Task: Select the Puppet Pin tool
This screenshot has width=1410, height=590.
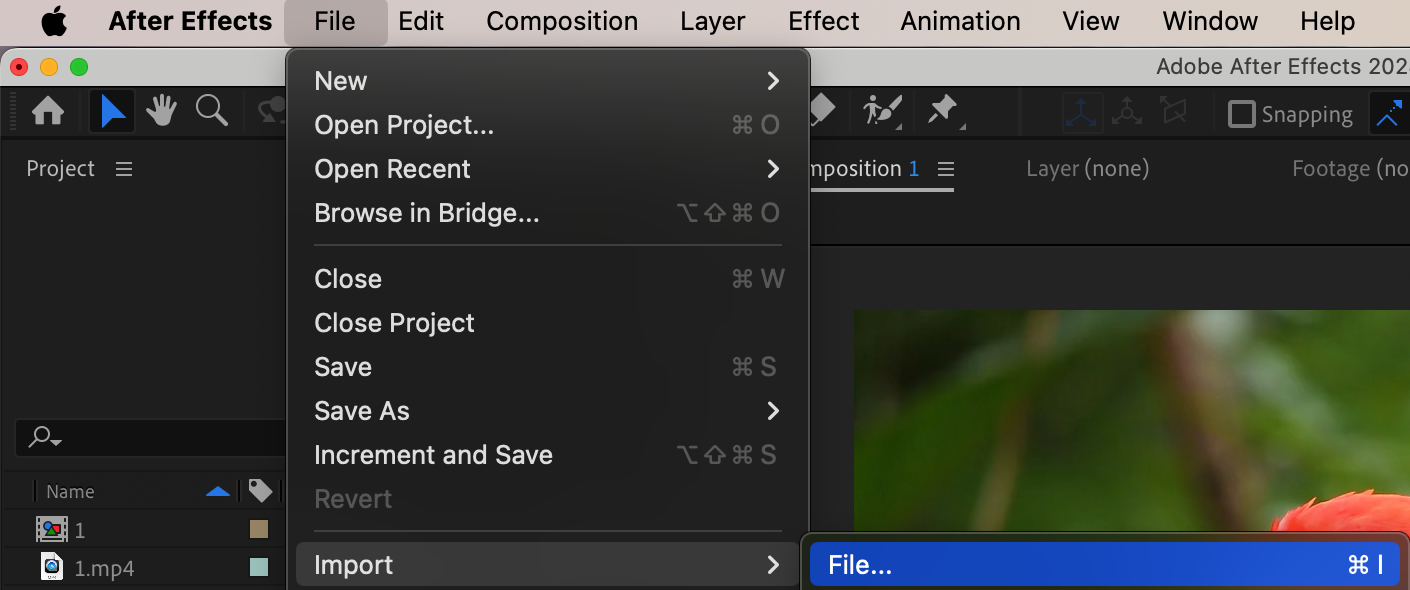Action: pos(944,111)
